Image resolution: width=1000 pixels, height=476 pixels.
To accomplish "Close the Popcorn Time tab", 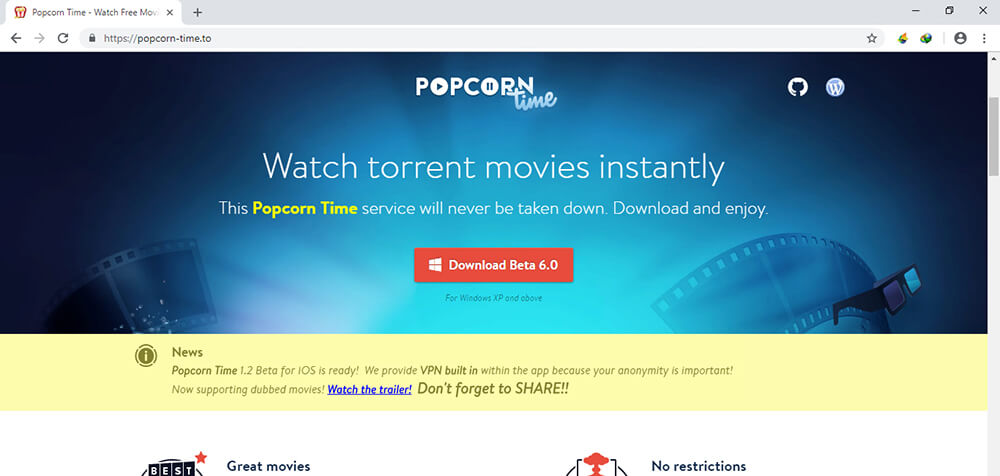I will [169, 12].
